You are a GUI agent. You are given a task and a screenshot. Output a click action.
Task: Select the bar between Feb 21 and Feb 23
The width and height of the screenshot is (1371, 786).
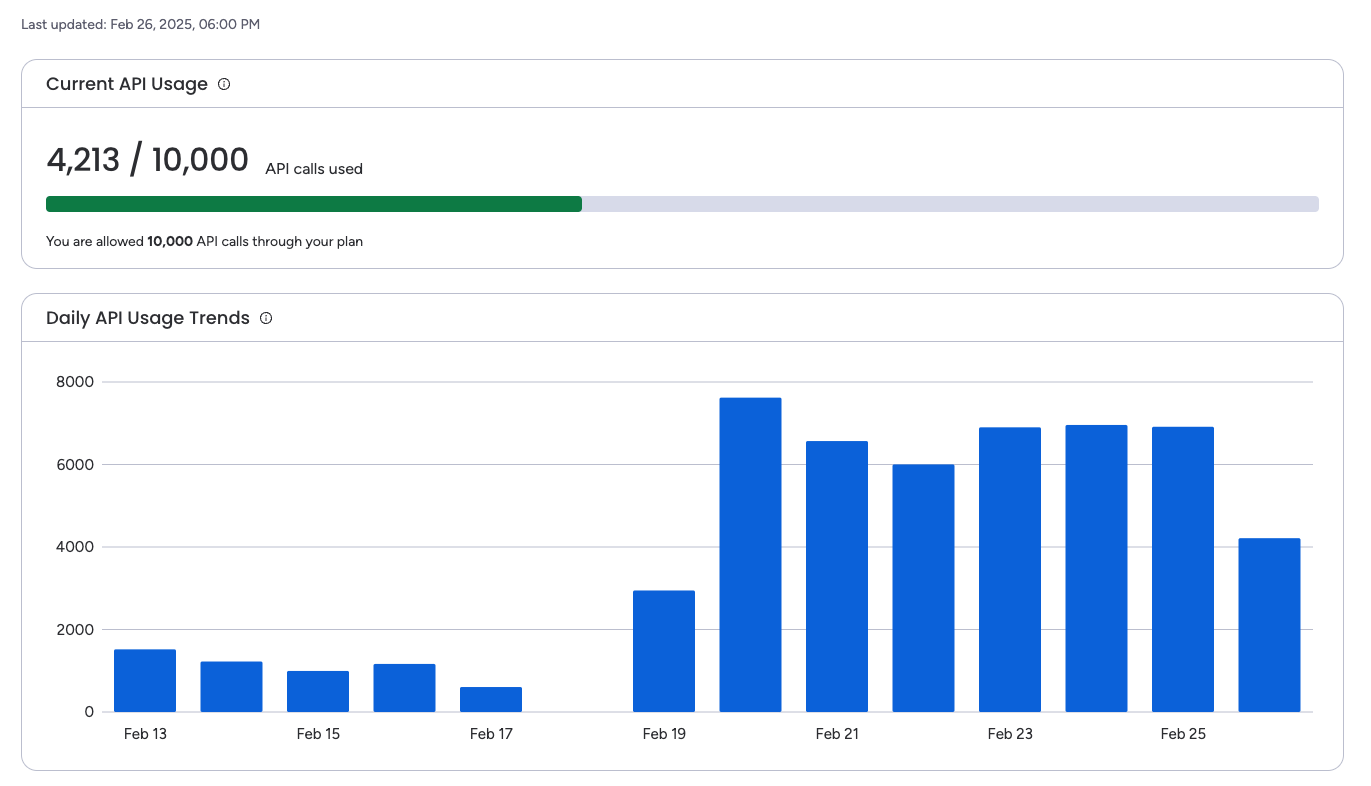[923, 588]
